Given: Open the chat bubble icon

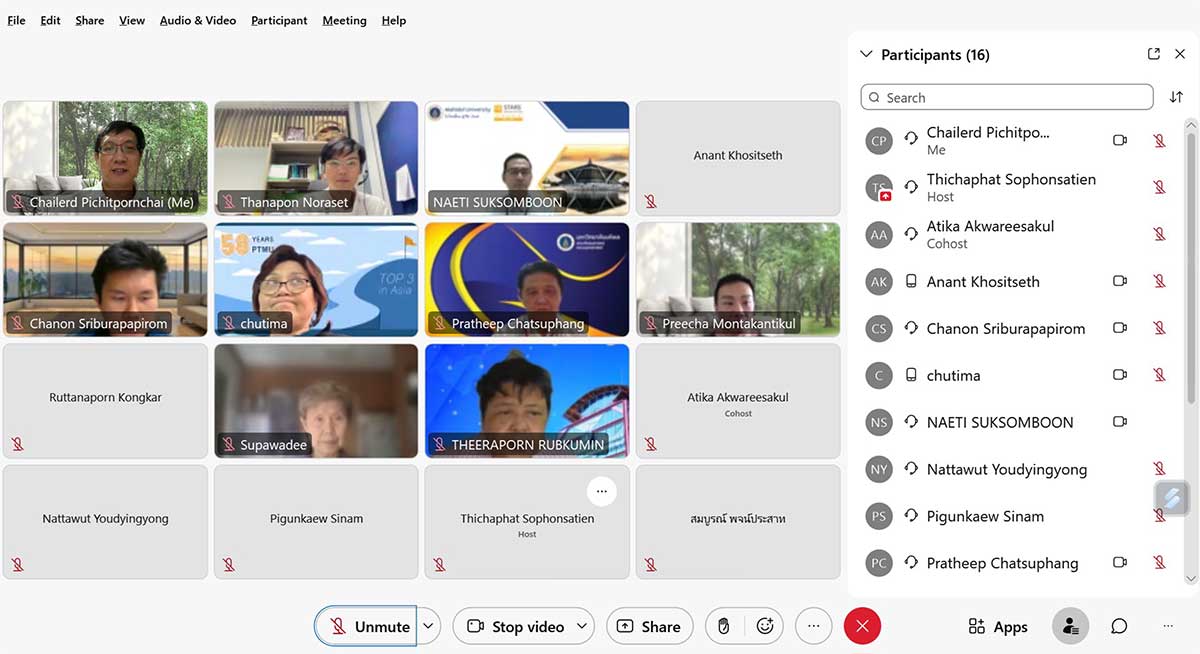Looking at the screenshot, I should [1119, 626].
